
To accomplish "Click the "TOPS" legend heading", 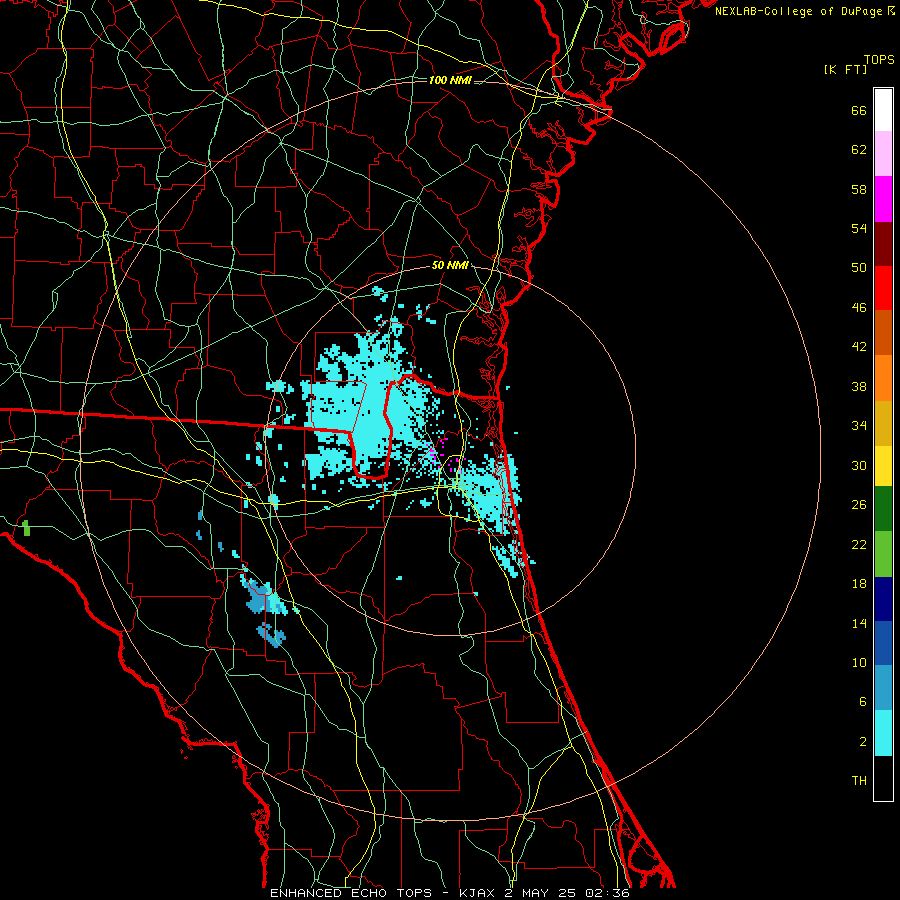I will tap(879, 60).
